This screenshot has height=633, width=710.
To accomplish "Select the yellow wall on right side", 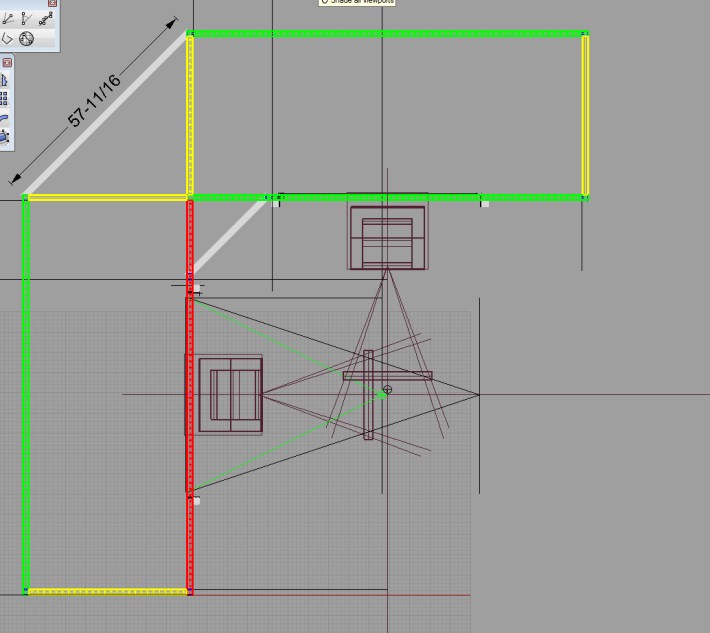I will tap(585, 115).
